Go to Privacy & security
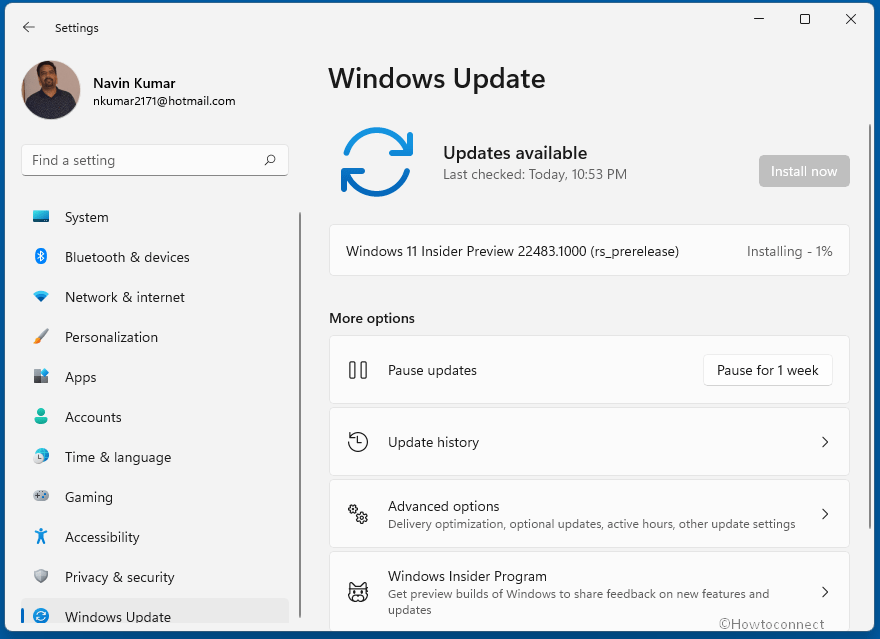The height and width of the screenshot is (639, 880). click(x=155, y=577)
